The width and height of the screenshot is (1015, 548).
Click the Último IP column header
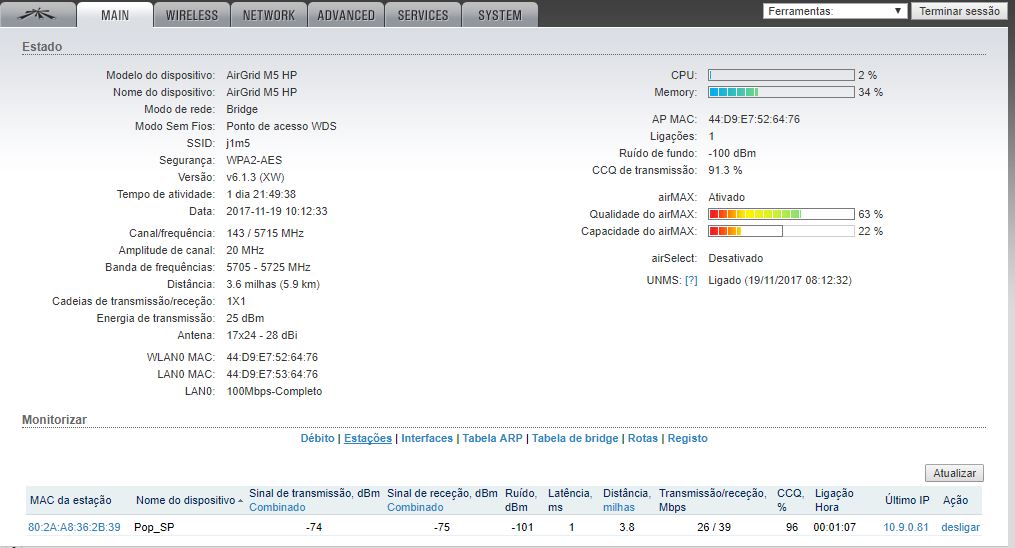click(907, 500)
